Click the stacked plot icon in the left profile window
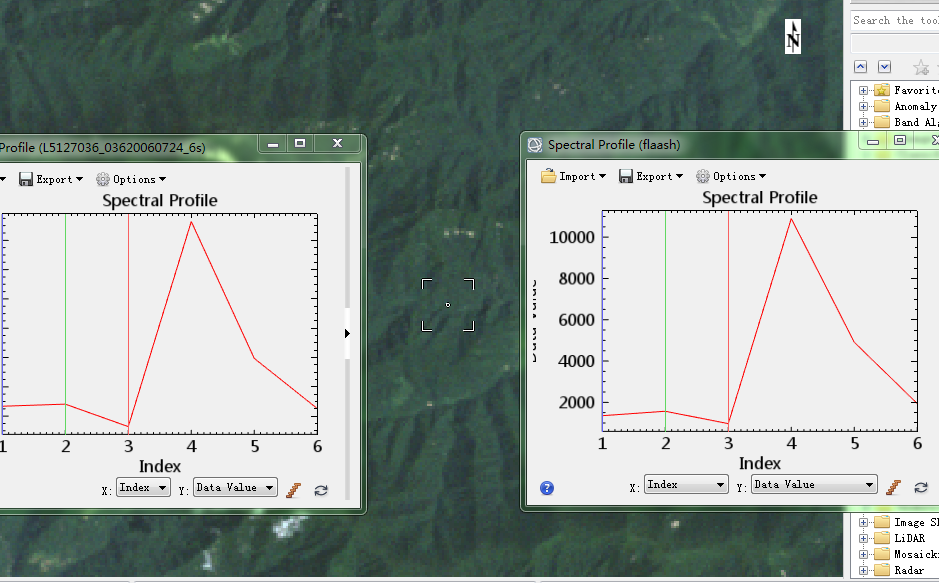The width and height of the screenshot is (939, 583). click(x=293, y=490)
